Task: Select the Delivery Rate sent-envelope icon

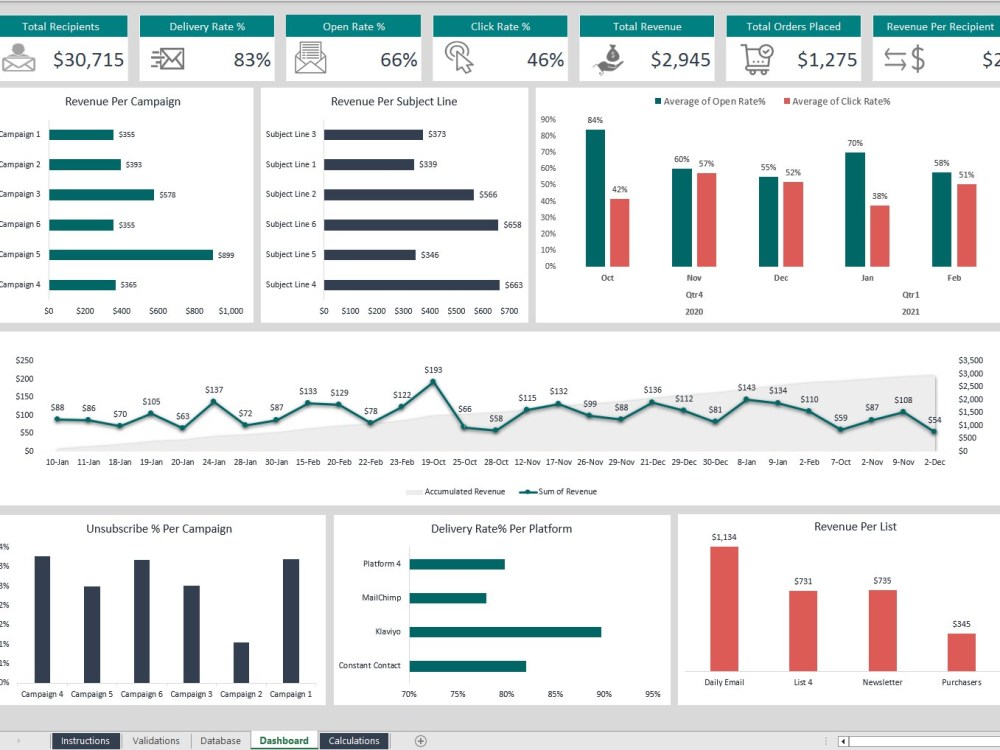Action: coord(168,58)
